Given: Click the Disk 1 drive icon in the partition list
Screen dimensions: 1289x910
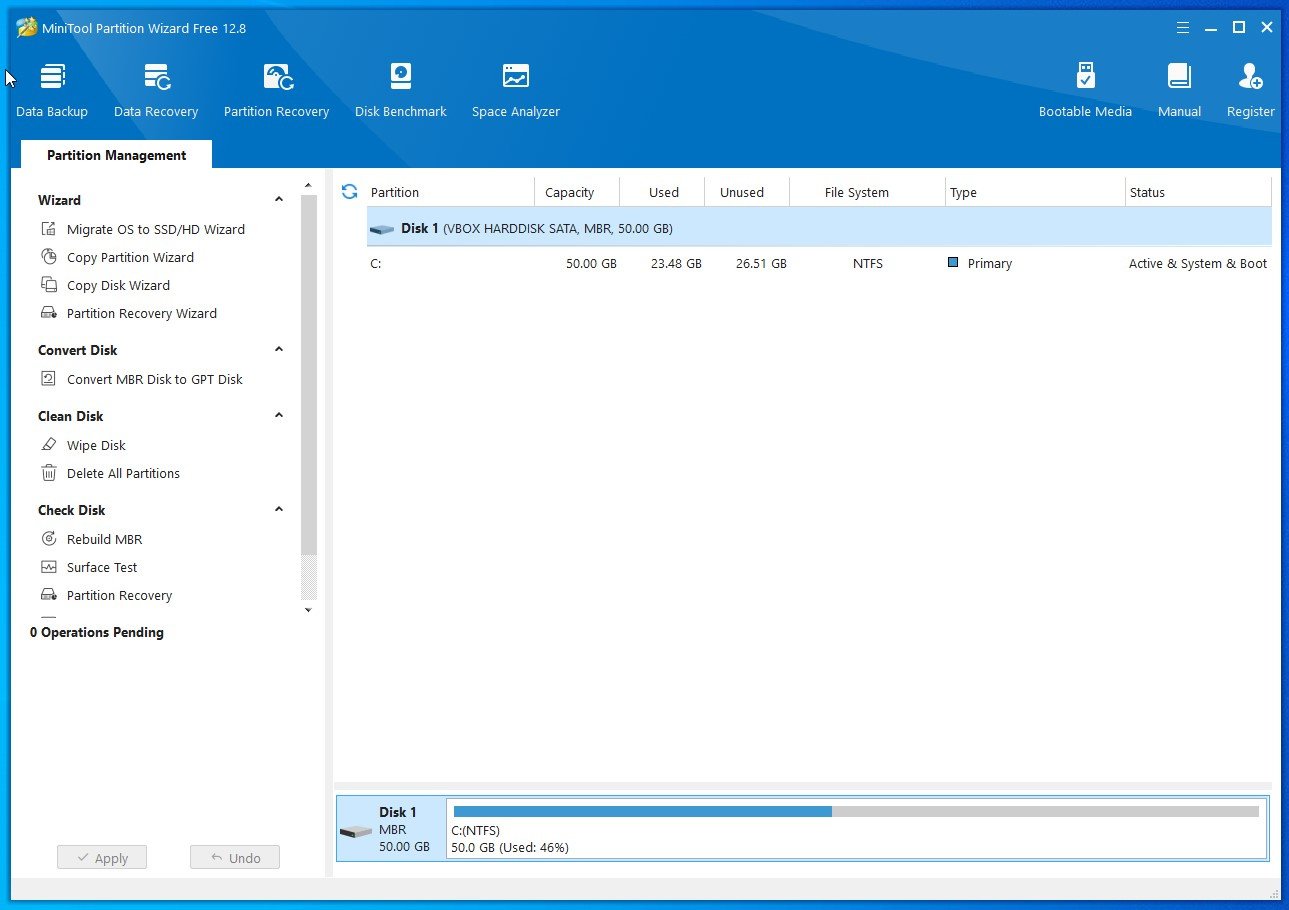Looking at the screenshot, I should [x=382, y=229].
